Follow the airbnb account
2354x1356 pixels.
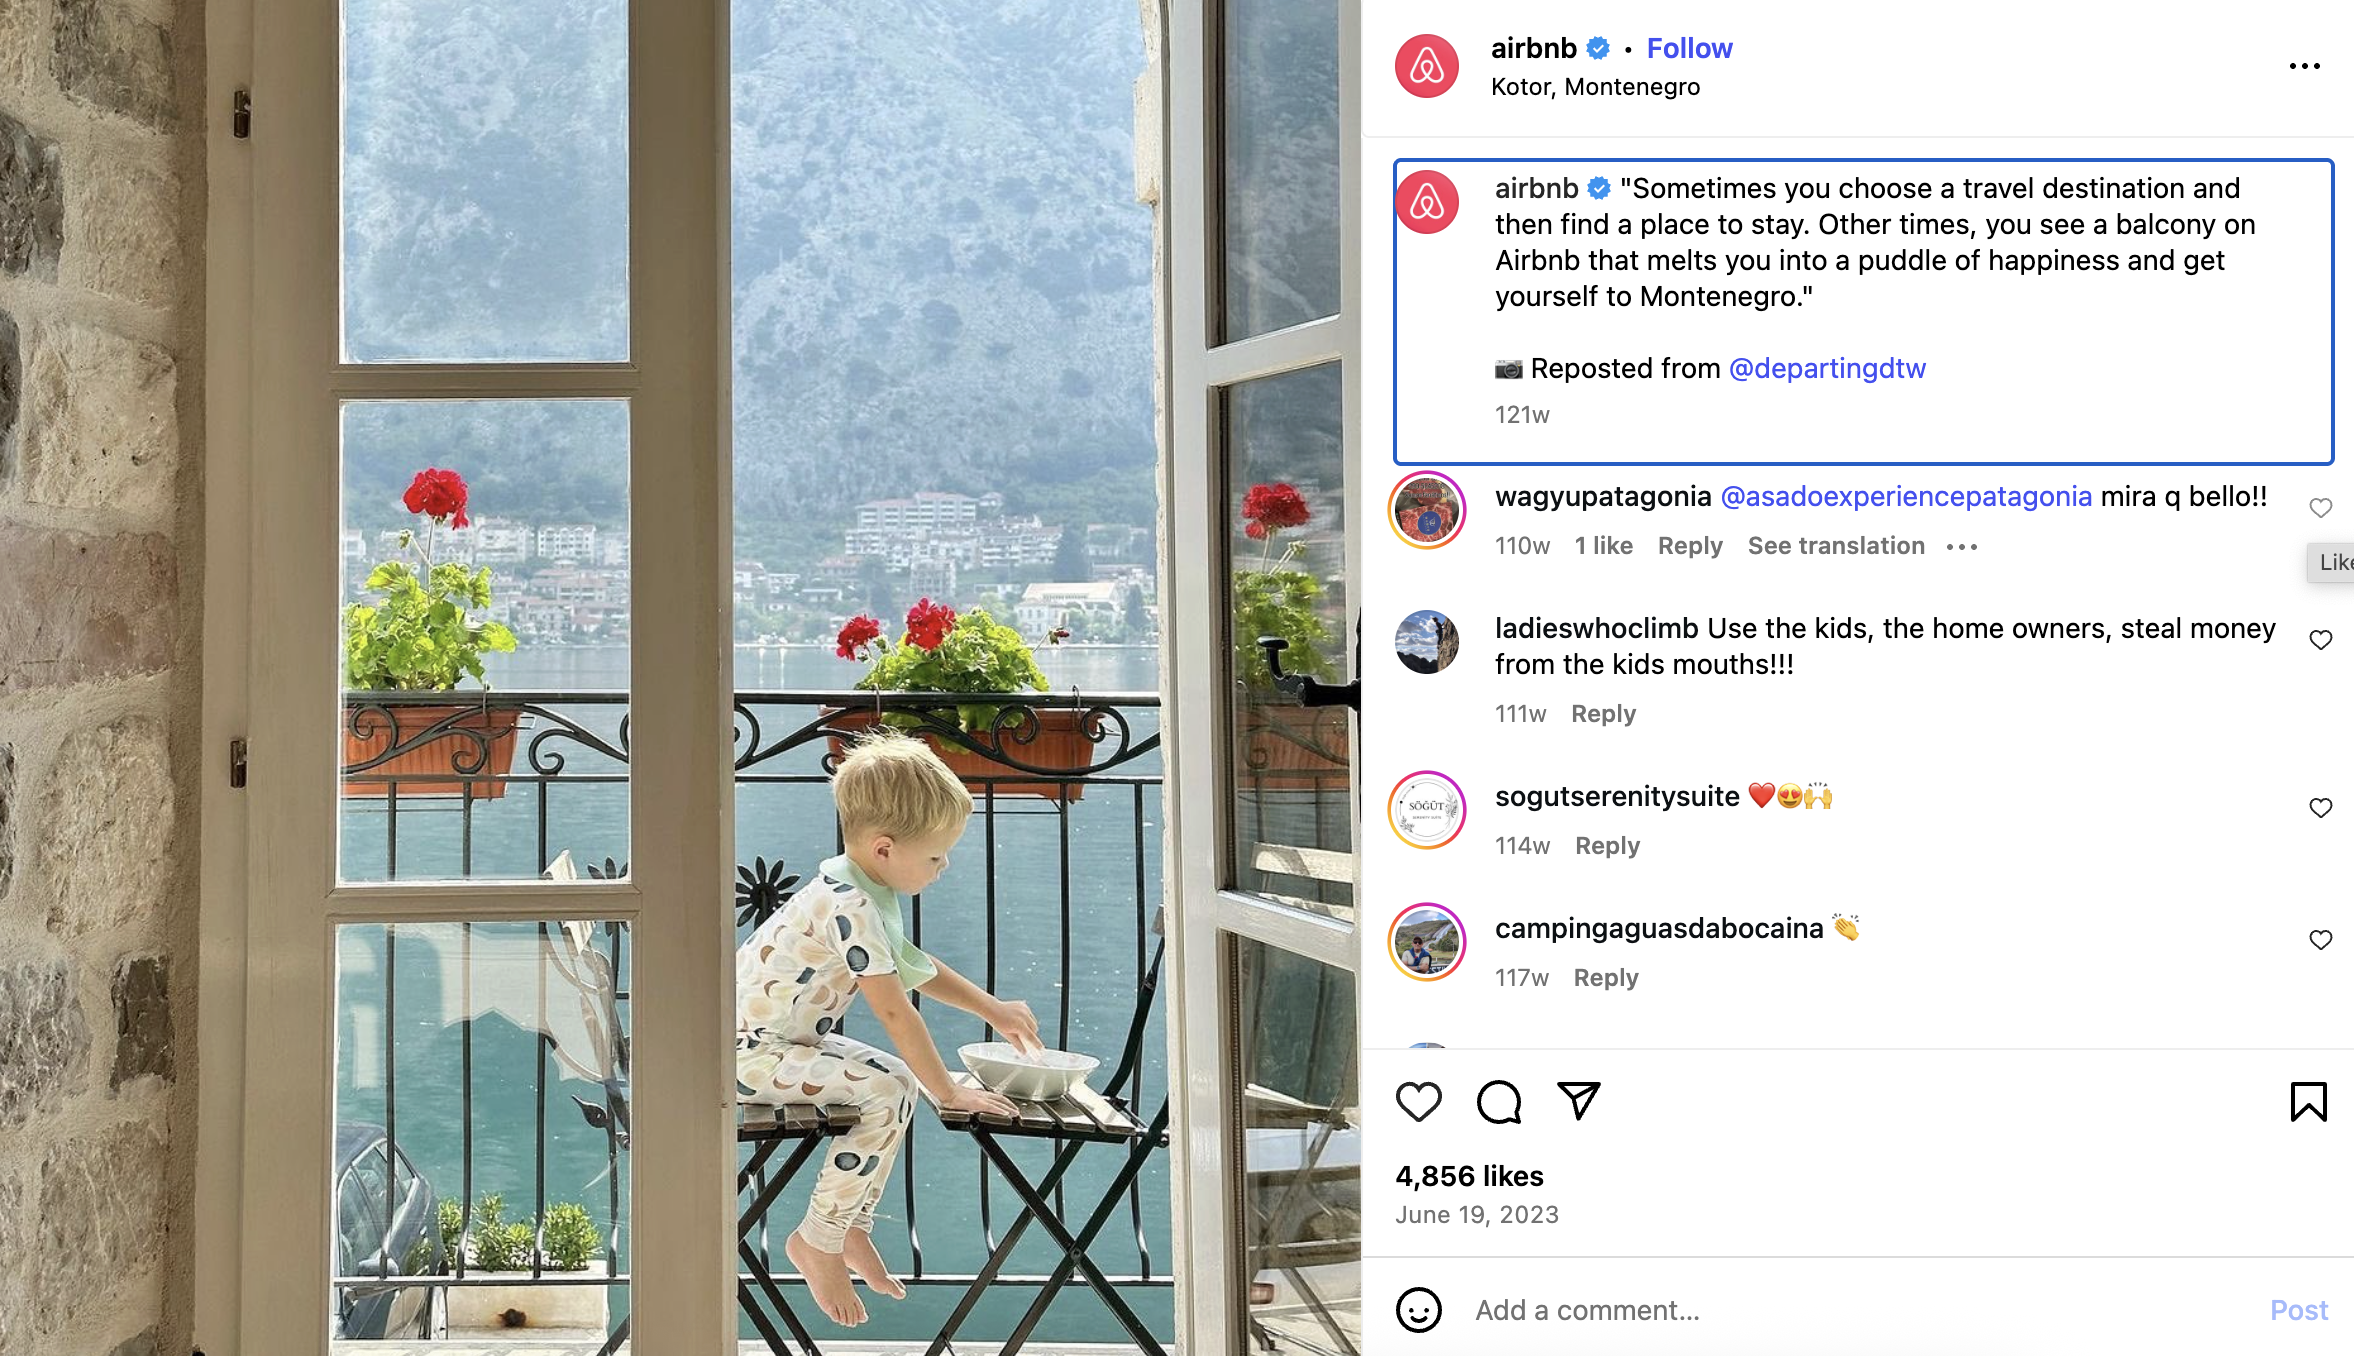[x=1689, y=48]
